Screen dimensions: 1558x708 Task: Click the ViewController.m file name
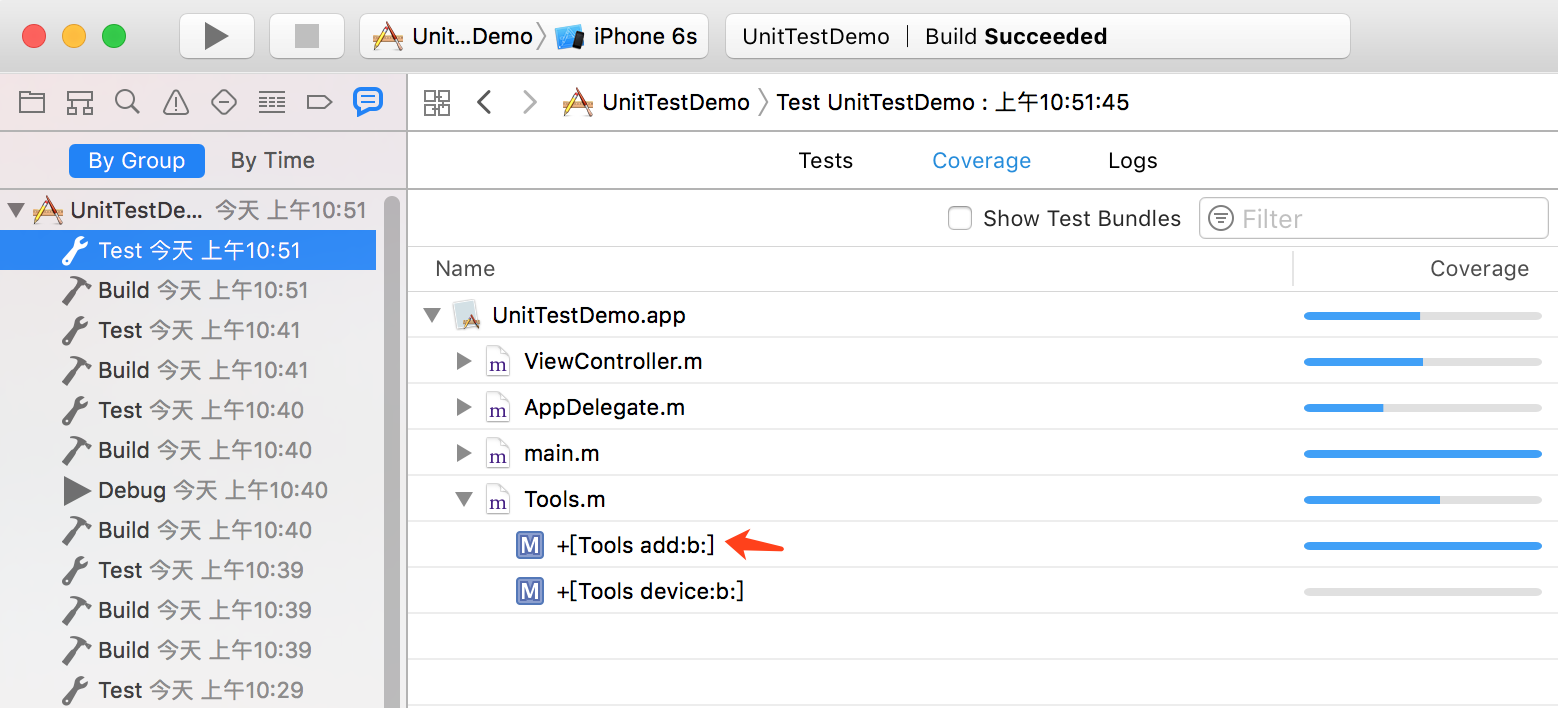point(613,361)
